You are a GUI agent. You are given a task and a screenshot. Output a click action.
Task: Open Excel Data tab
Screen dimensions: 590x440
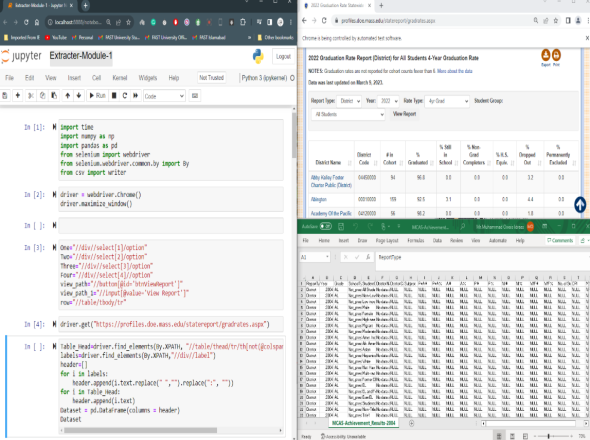pos(437,241)
